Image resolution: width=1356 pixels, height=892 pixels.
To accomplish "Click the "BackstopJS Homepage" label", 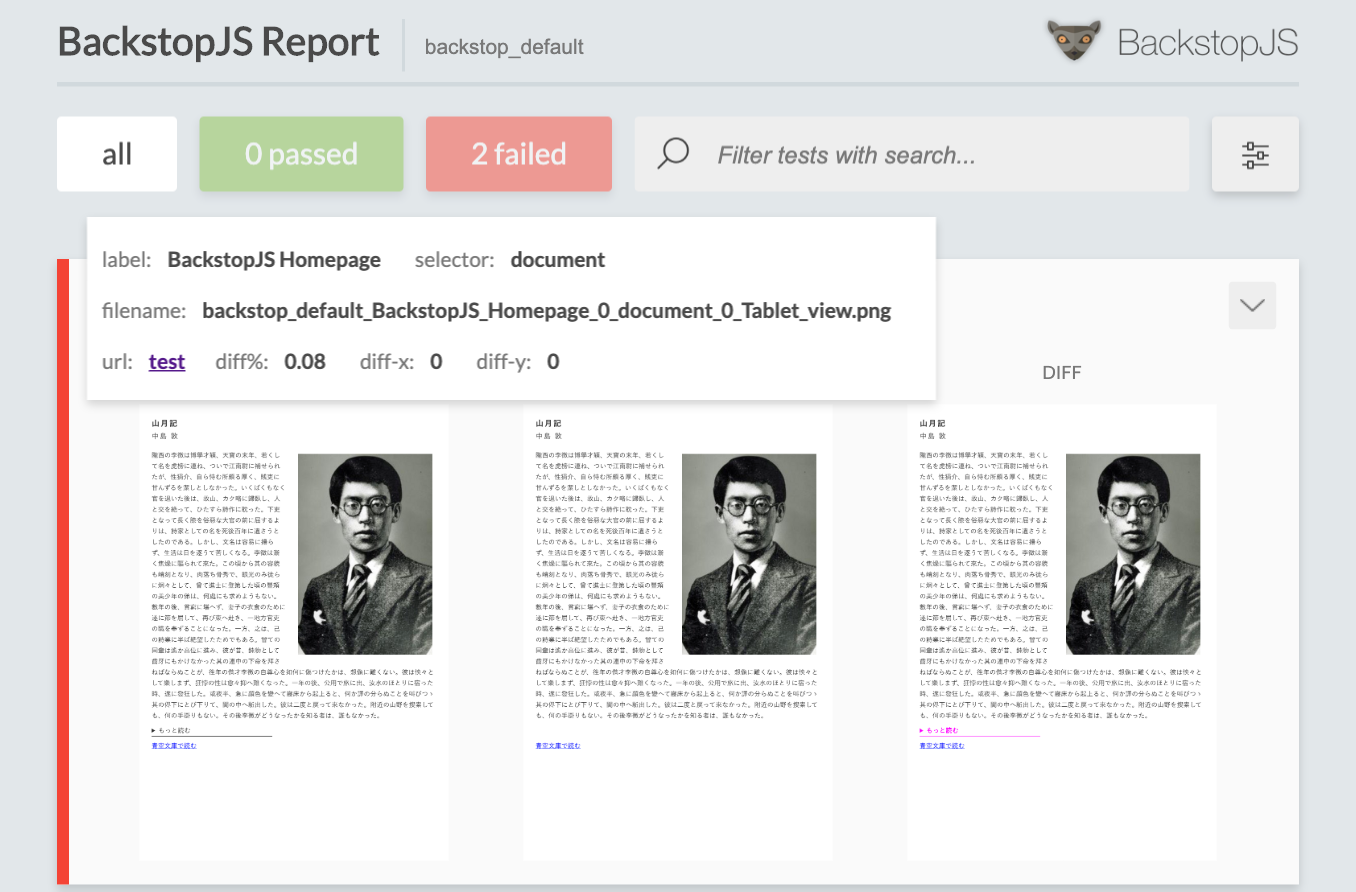I will tap(274, 259).
